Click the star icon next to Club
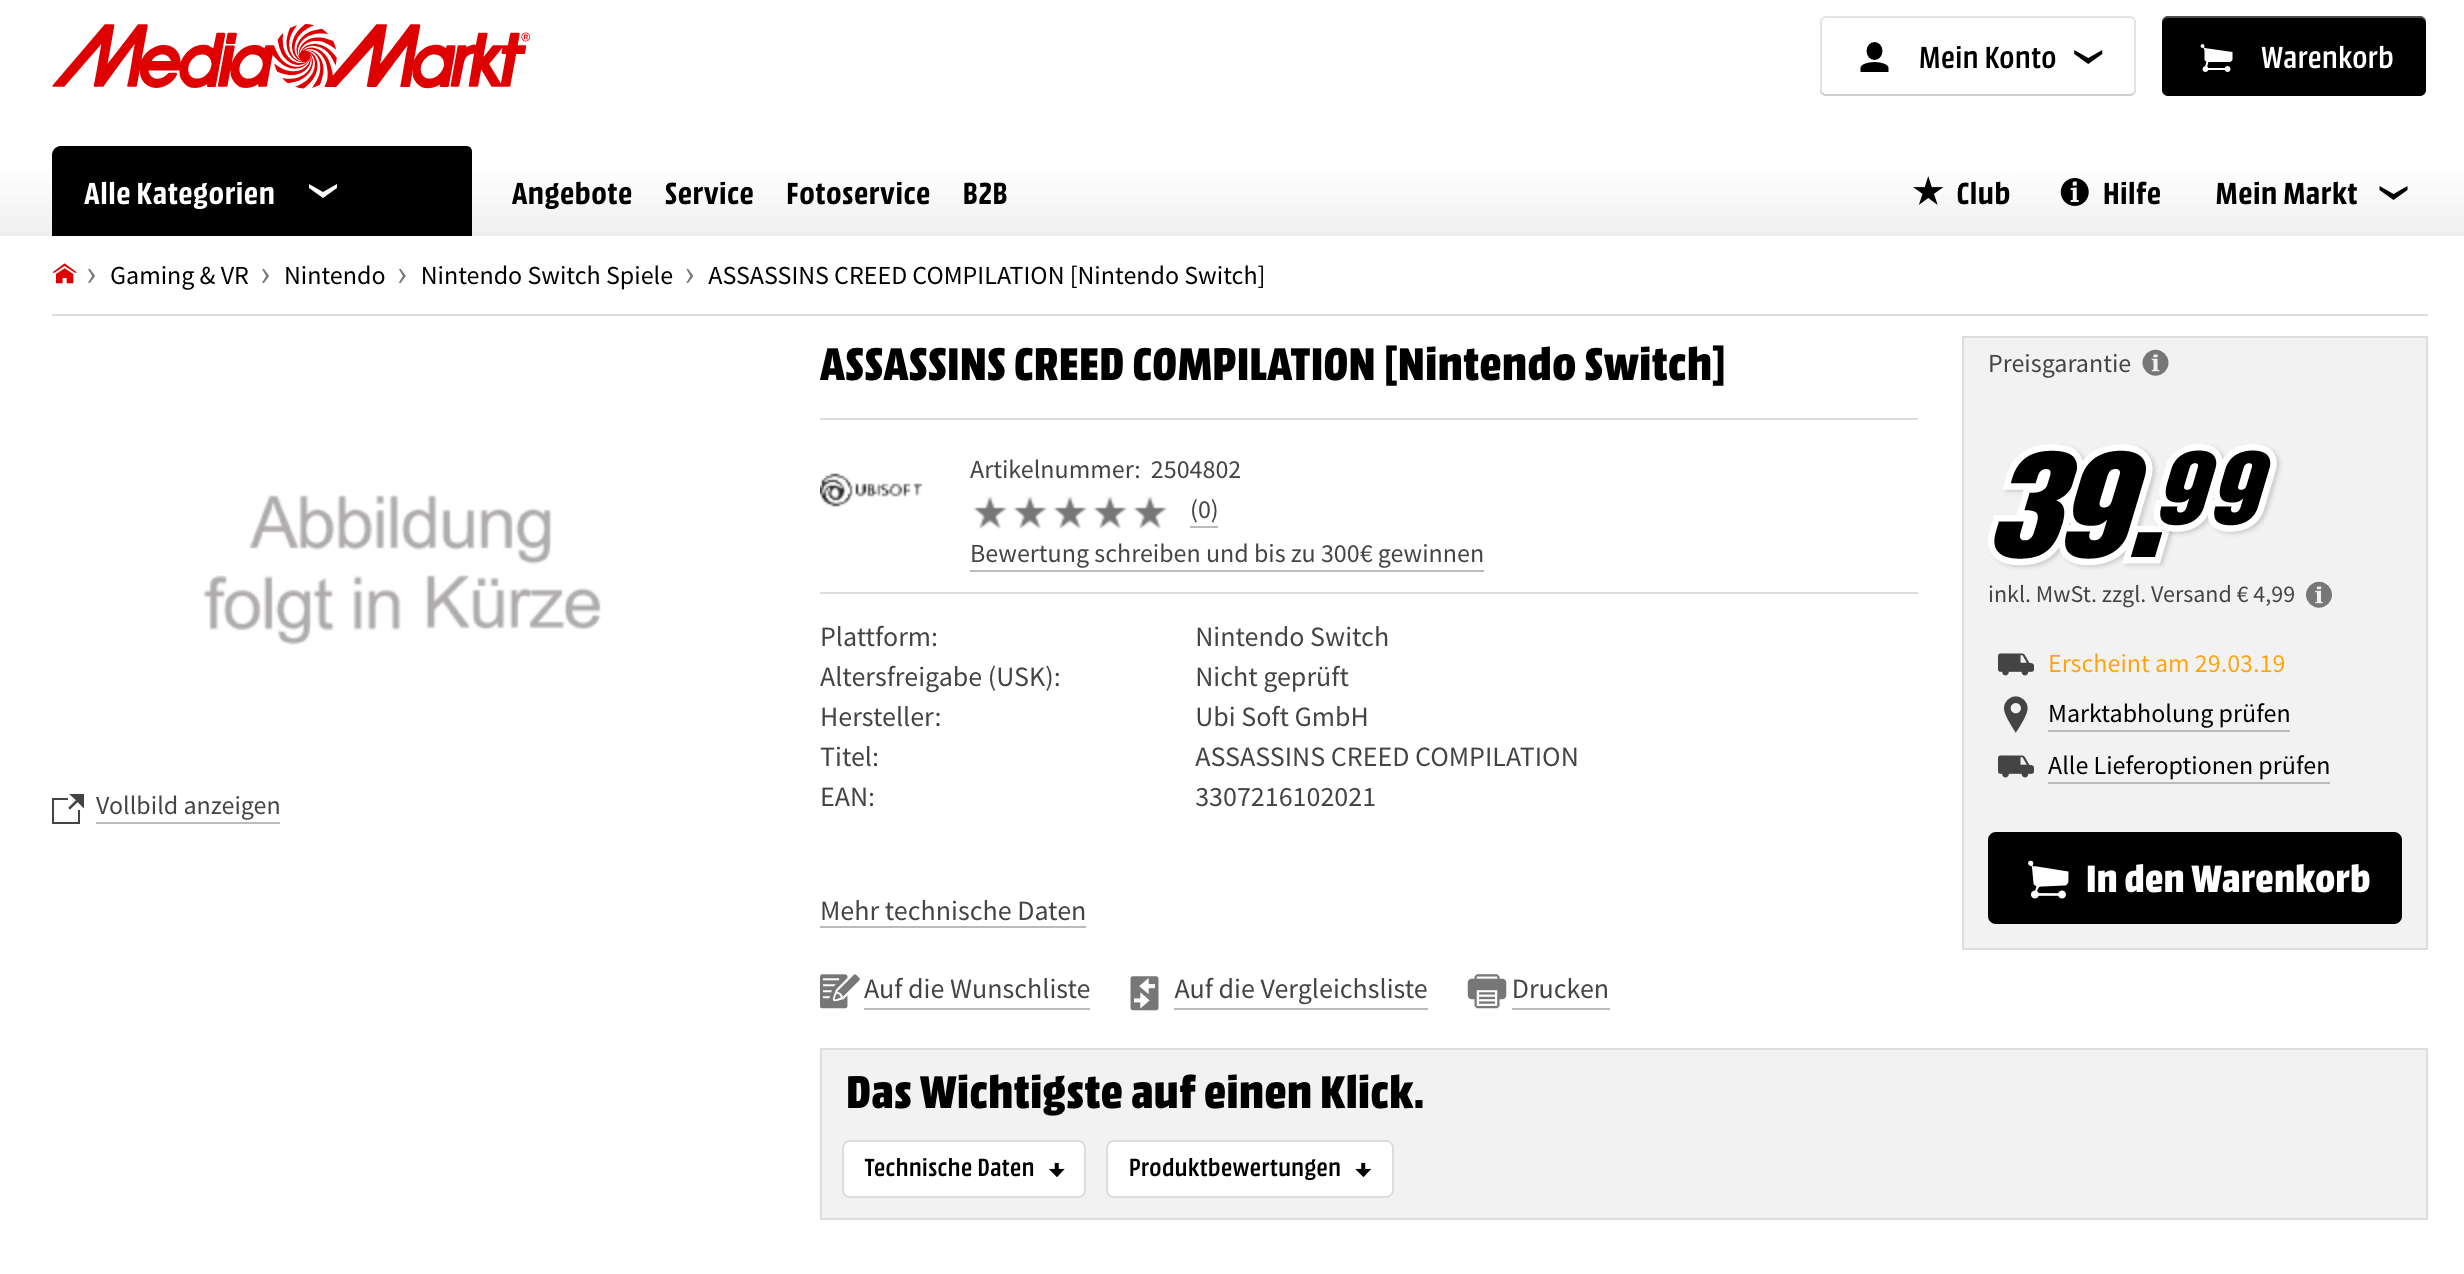This screenshot has width=2464, height=1274. pyautogui.click(x=1928, y=191)
